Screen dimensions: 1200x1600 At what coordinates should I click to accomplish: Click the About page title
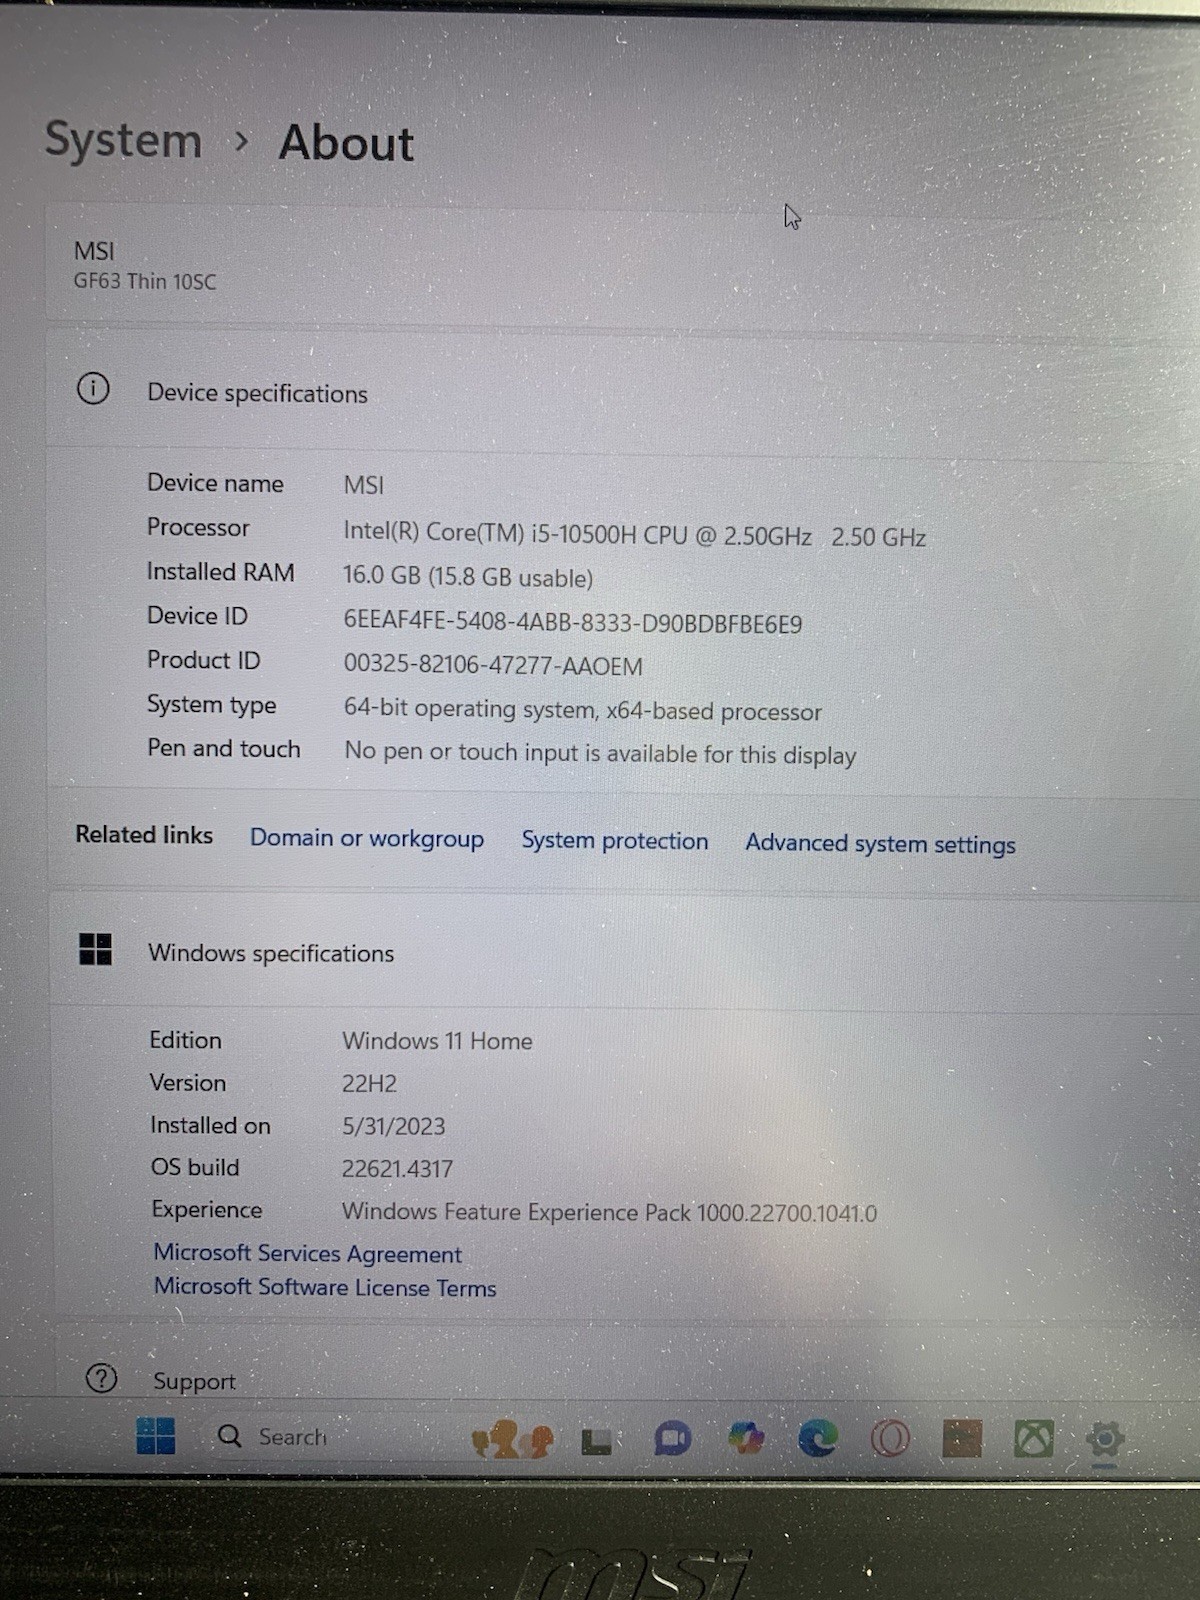click(x=346, y=143)
